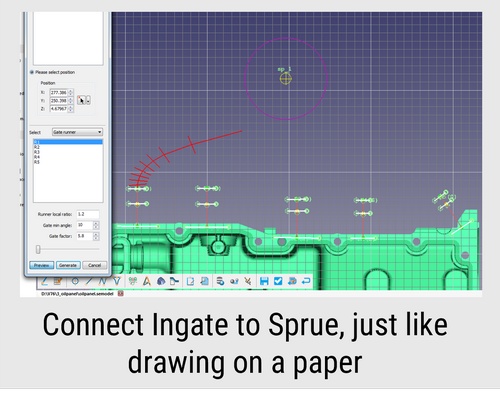Image resolution: width=500 pixels, height=400 pixels.
Task: Click the return arrow icon in toolbar
Action: click(x=306, y=281)
